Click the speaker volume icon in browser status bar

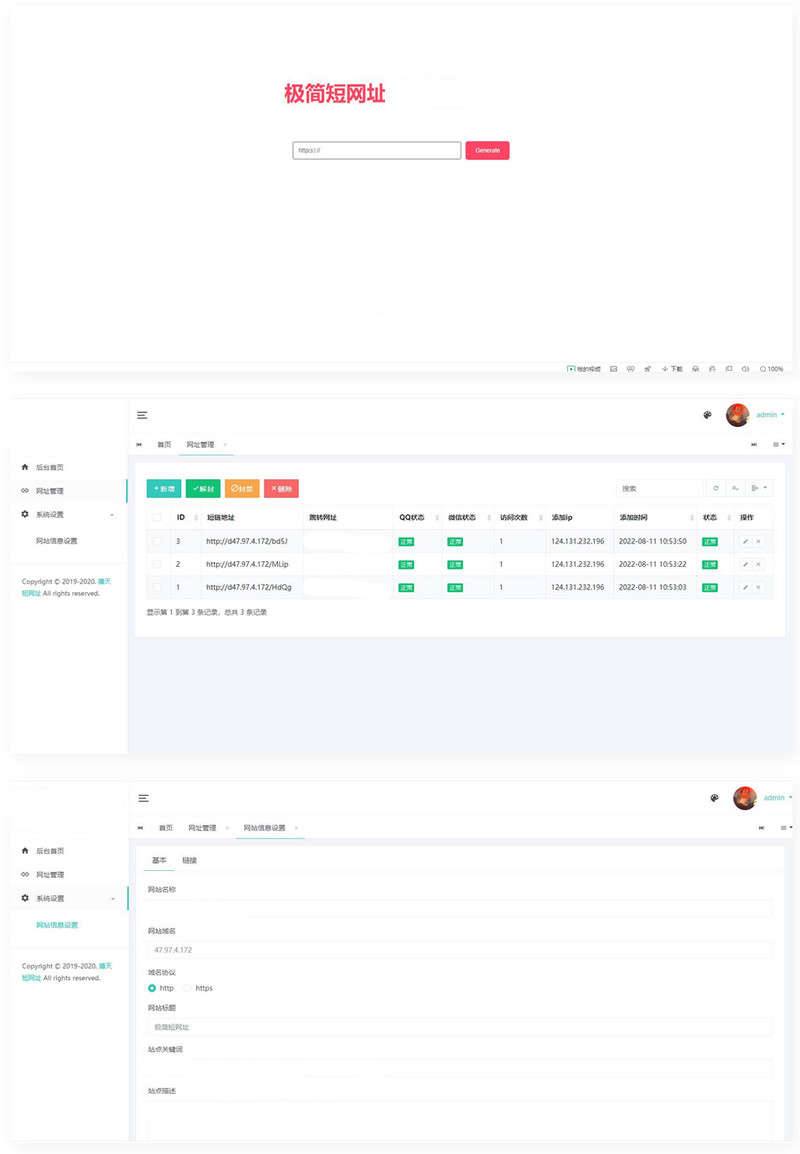click(745, 369)
